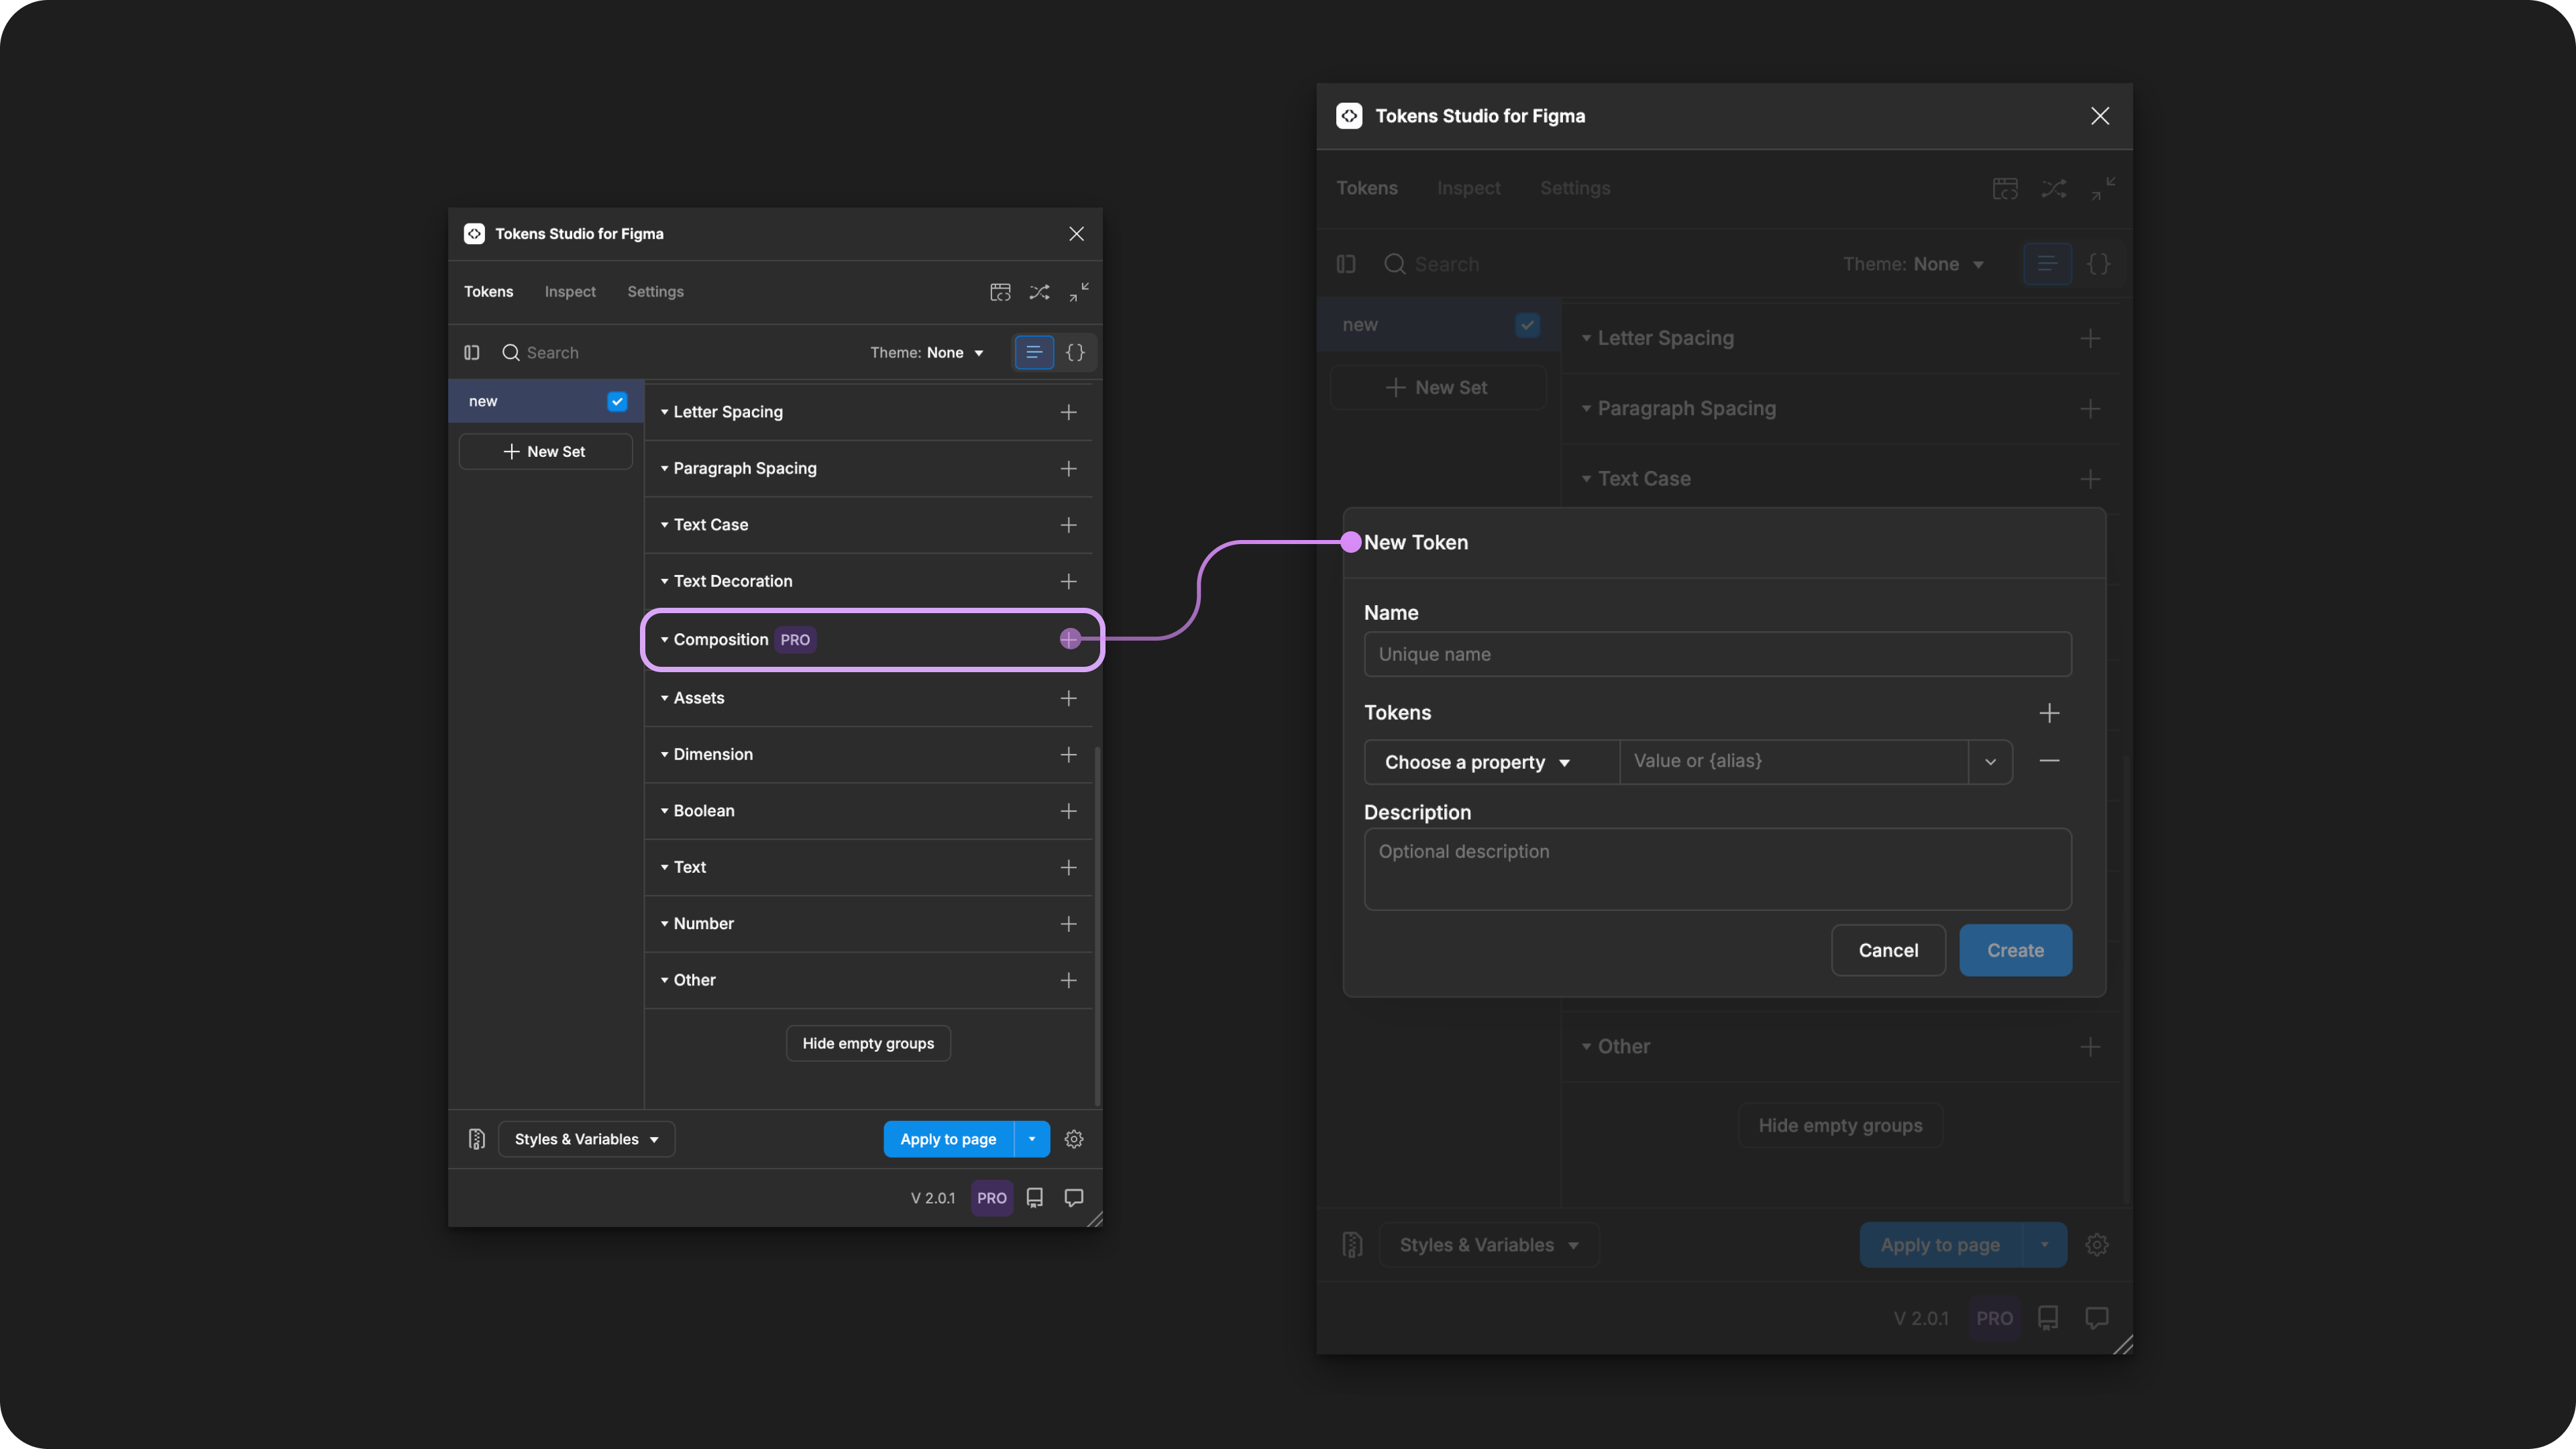Add a new Text token in left window
The width and height of the screenshot is (2576, 1449).
1068,867
